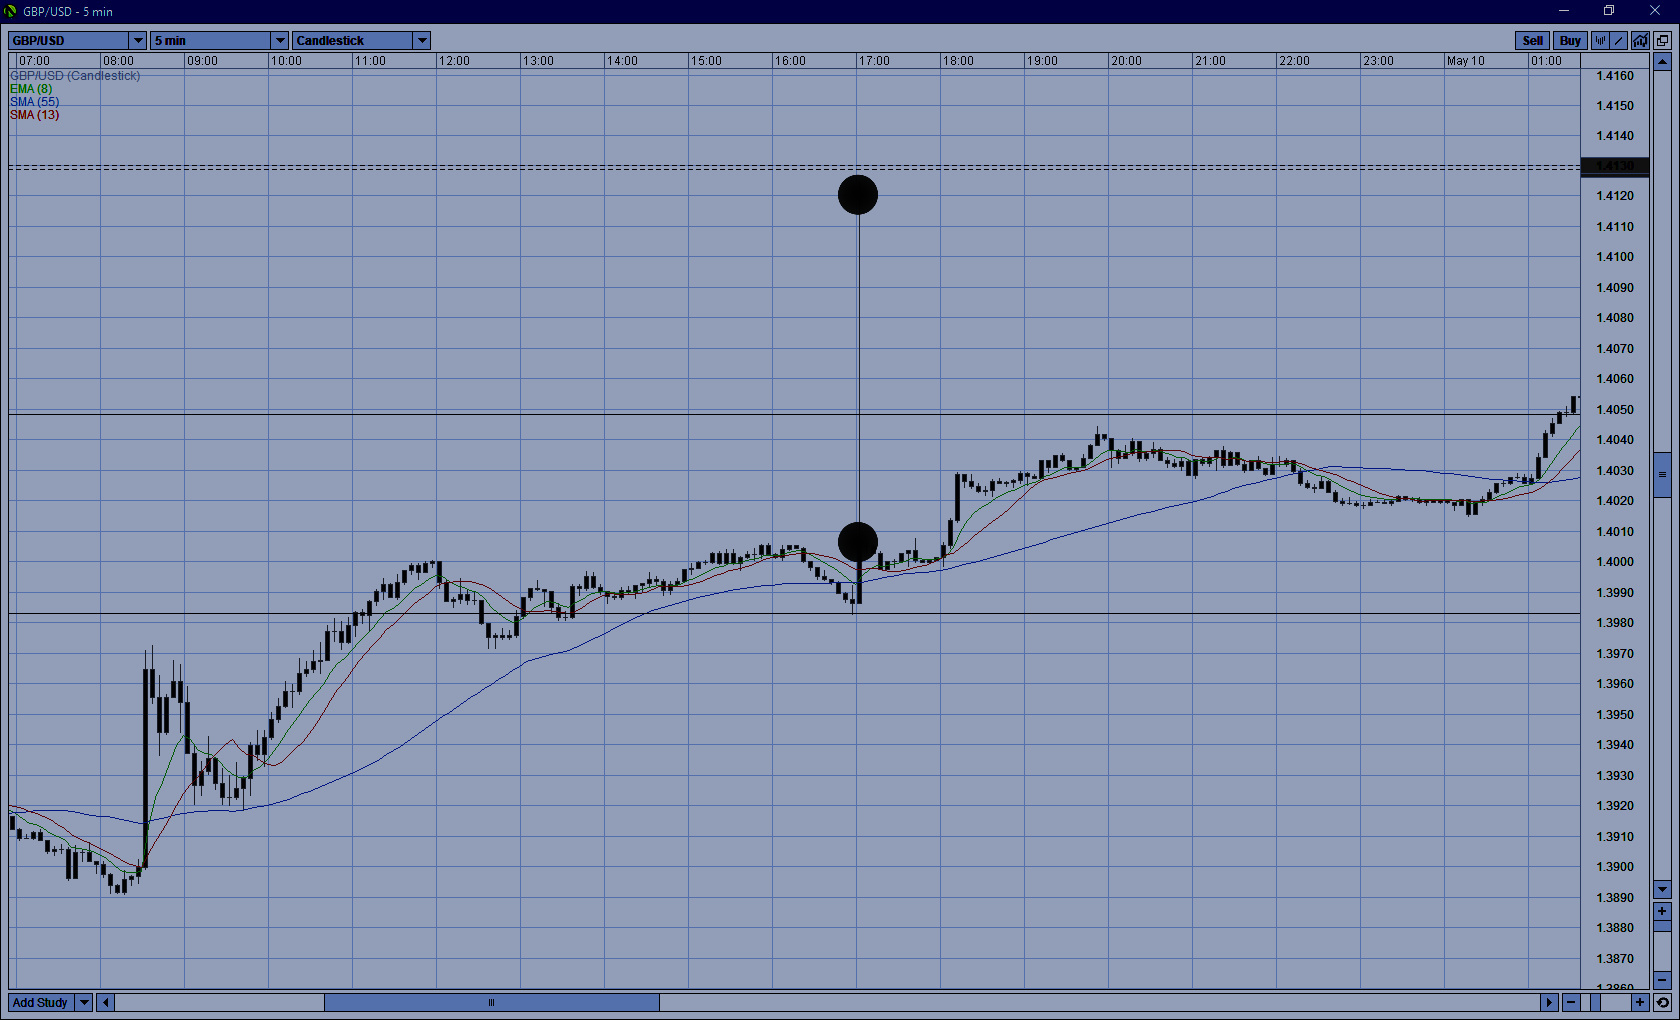Screen dimensions: 1680x1020
Task: Open the Candlestick chart type dropdown
Action: [422, 41]
